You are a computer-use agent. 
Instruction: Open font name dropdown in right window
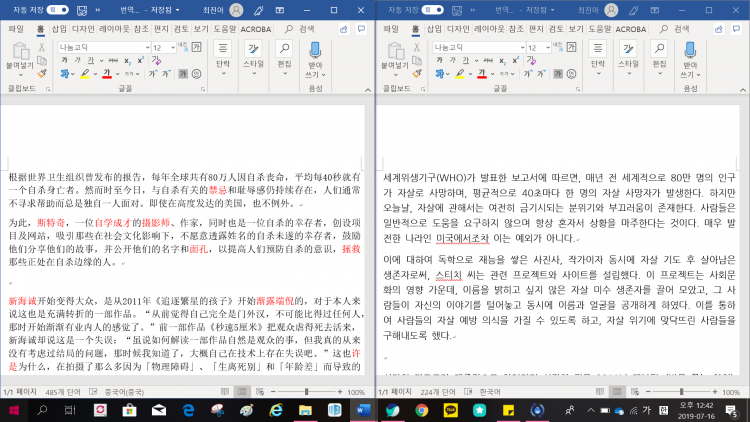pyautogui.click(x=522, y=47)
